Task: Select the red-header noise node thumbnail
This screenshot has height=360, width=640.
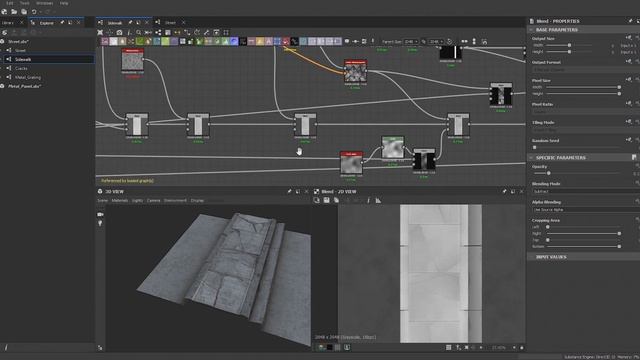Action: coord(133,61)
